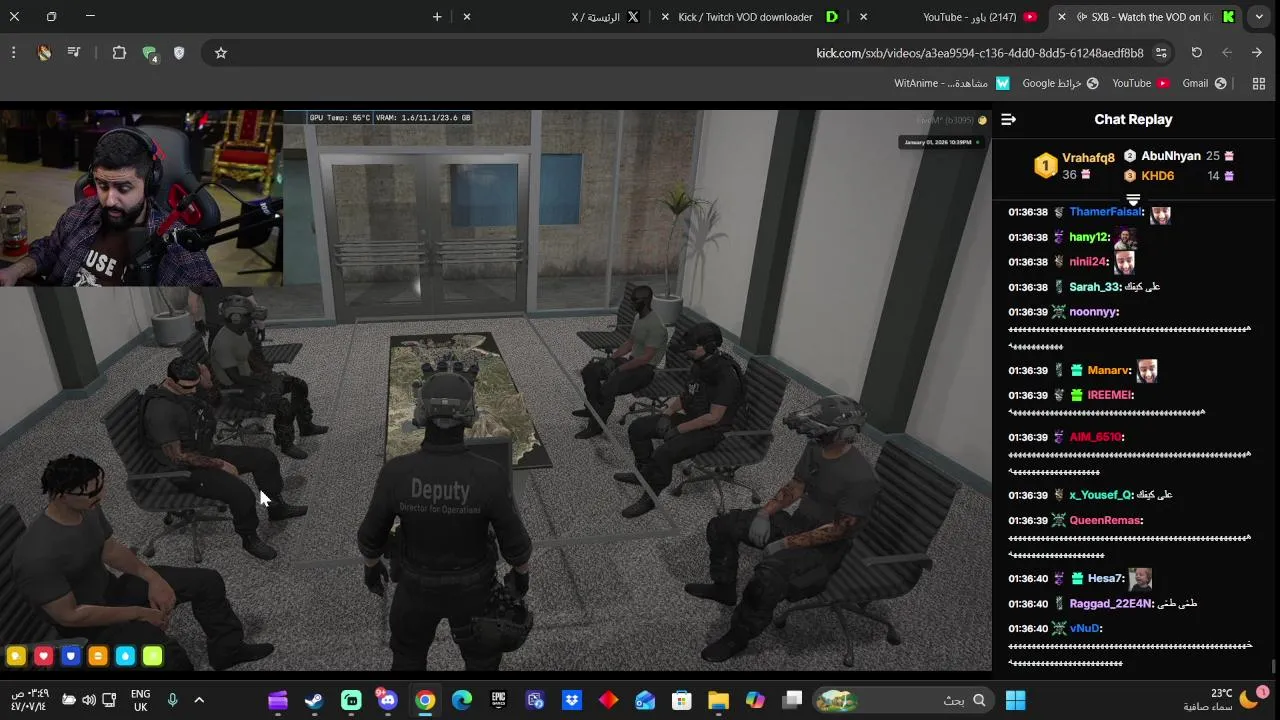
Task: Open the tab search dropdown
Action: click(x=1259, y=17)
